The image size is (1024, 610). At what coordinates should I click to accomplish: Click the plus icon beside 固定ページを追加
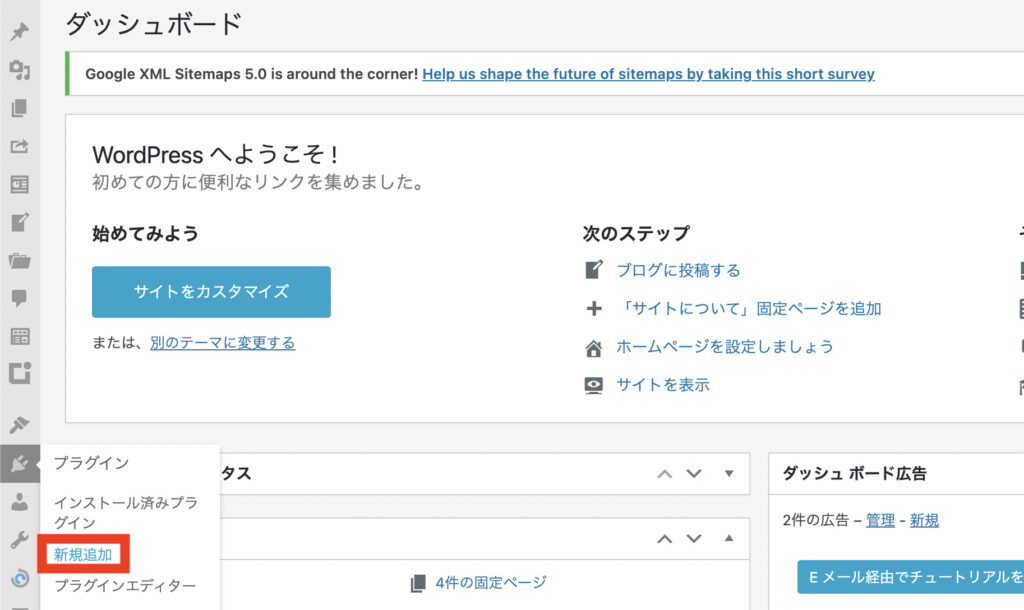coord(594,308)
